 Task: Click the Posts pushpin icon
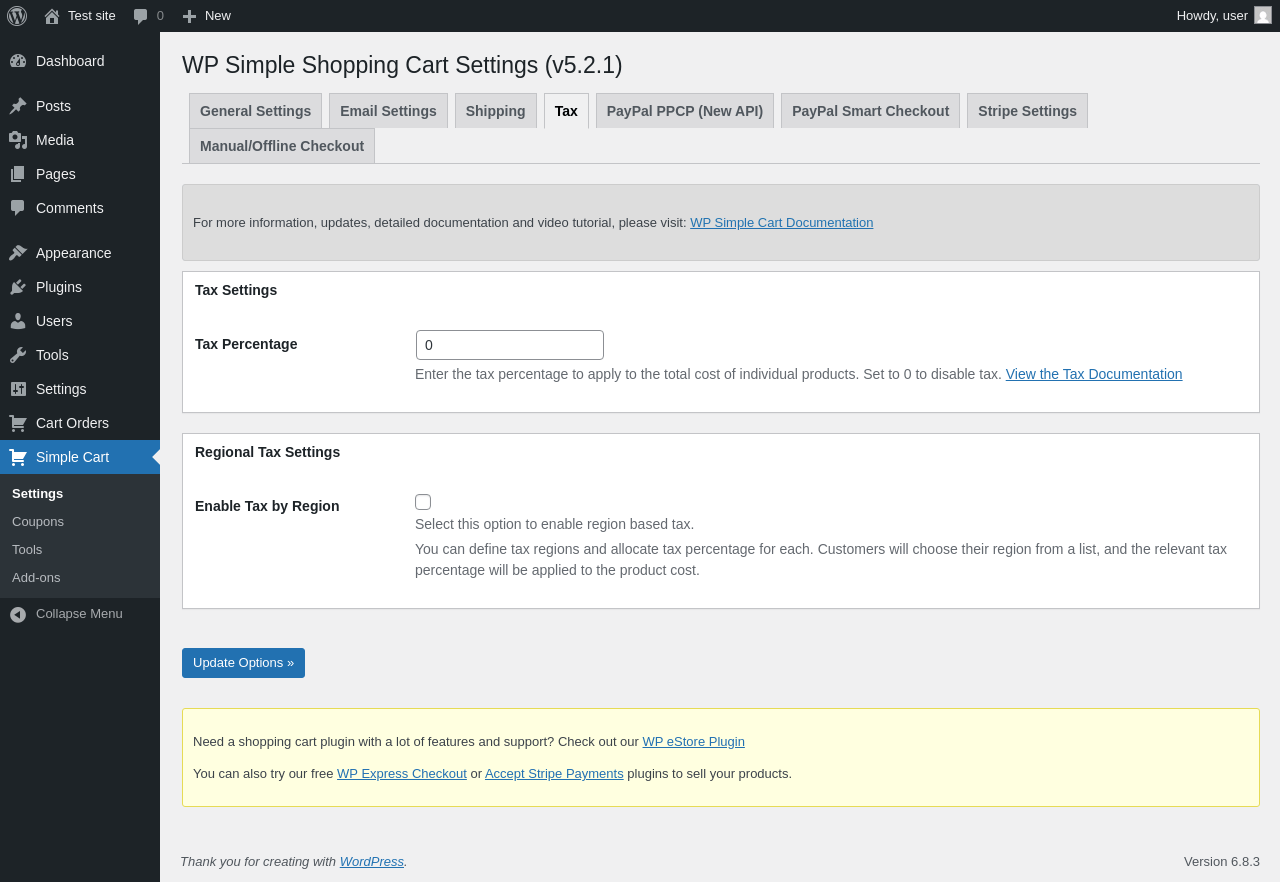18,106
